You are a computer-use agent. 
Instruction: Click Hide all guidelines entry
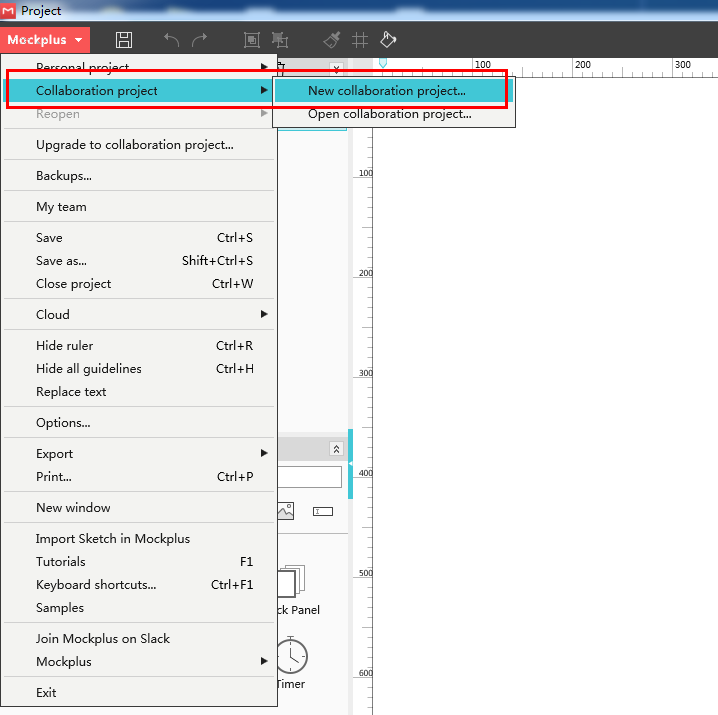pyautogui.click(x=139, y=369)
